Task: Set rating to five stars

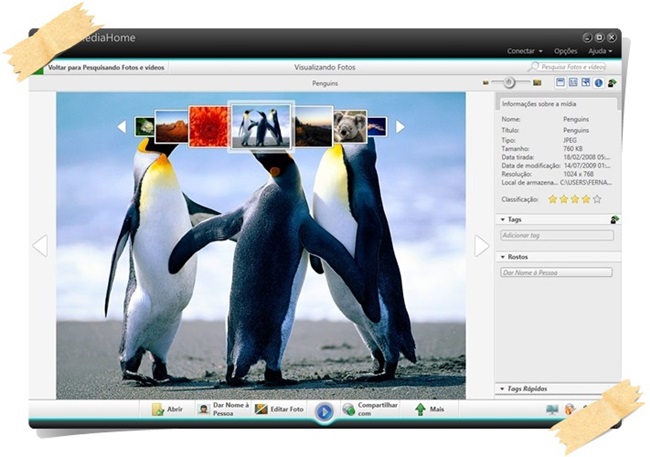Action: pos(597,199)
